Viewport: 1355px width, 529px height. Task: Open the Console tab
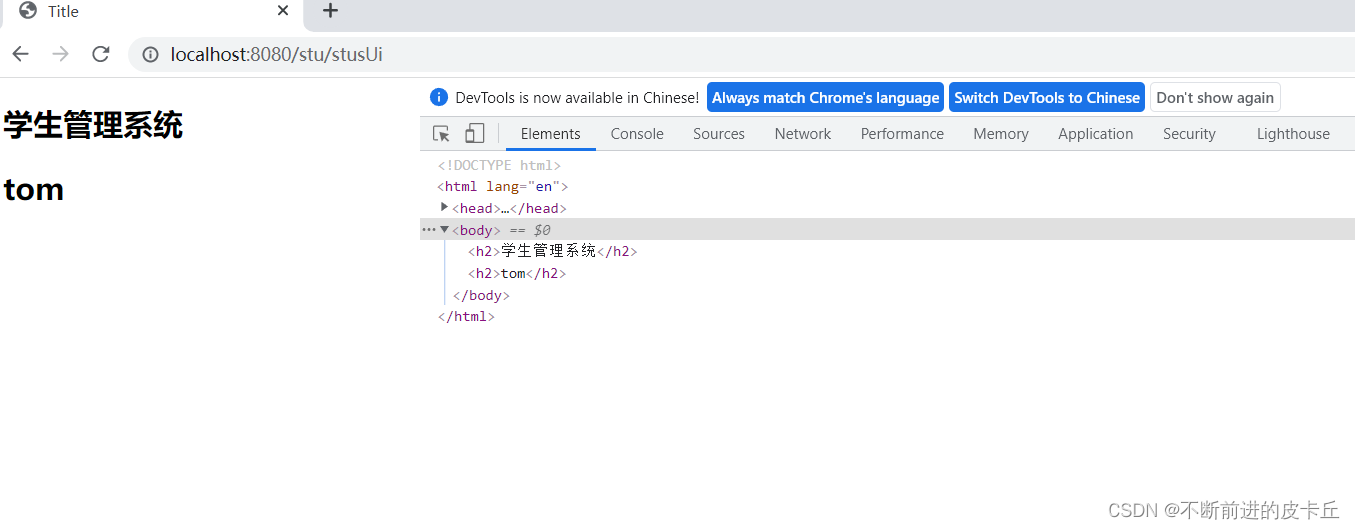(637, 134)
